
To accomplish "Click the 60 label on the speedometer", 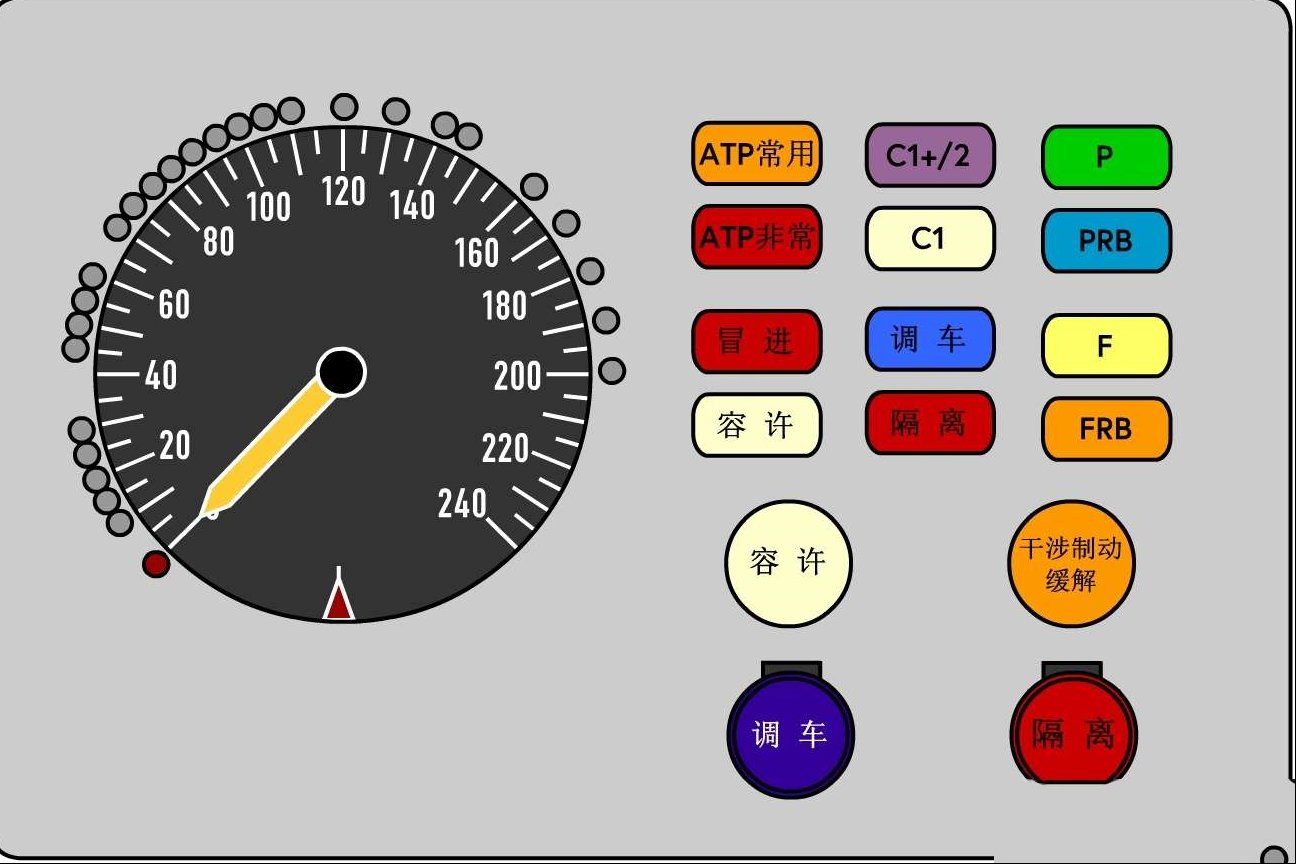I will tap(174, 305).
